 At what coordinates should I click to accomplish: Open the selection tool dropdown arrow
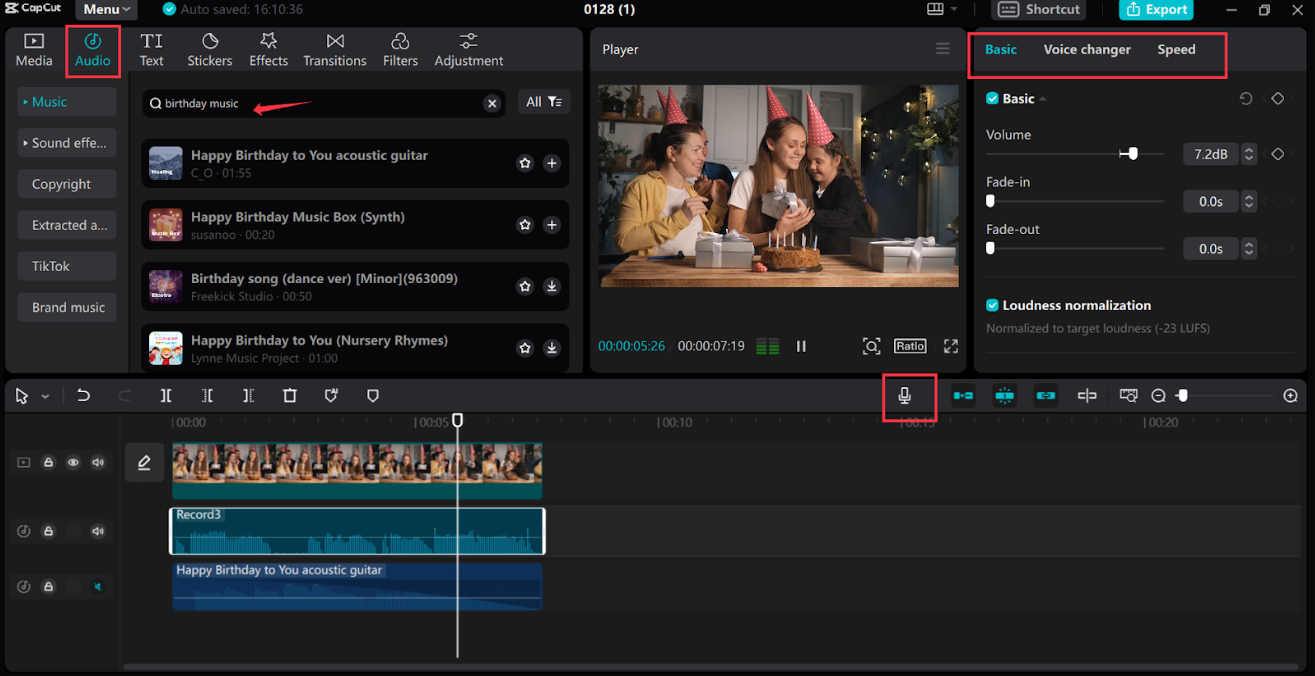45,397
